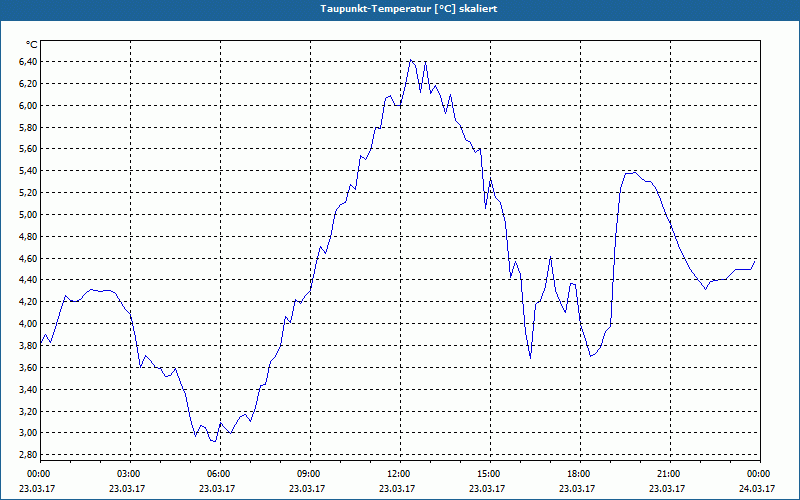This screenshot has height=500, width=800.
Task: Click the 18:00 x-axis time
Action: pyautogui.click(x=580, y=474)
